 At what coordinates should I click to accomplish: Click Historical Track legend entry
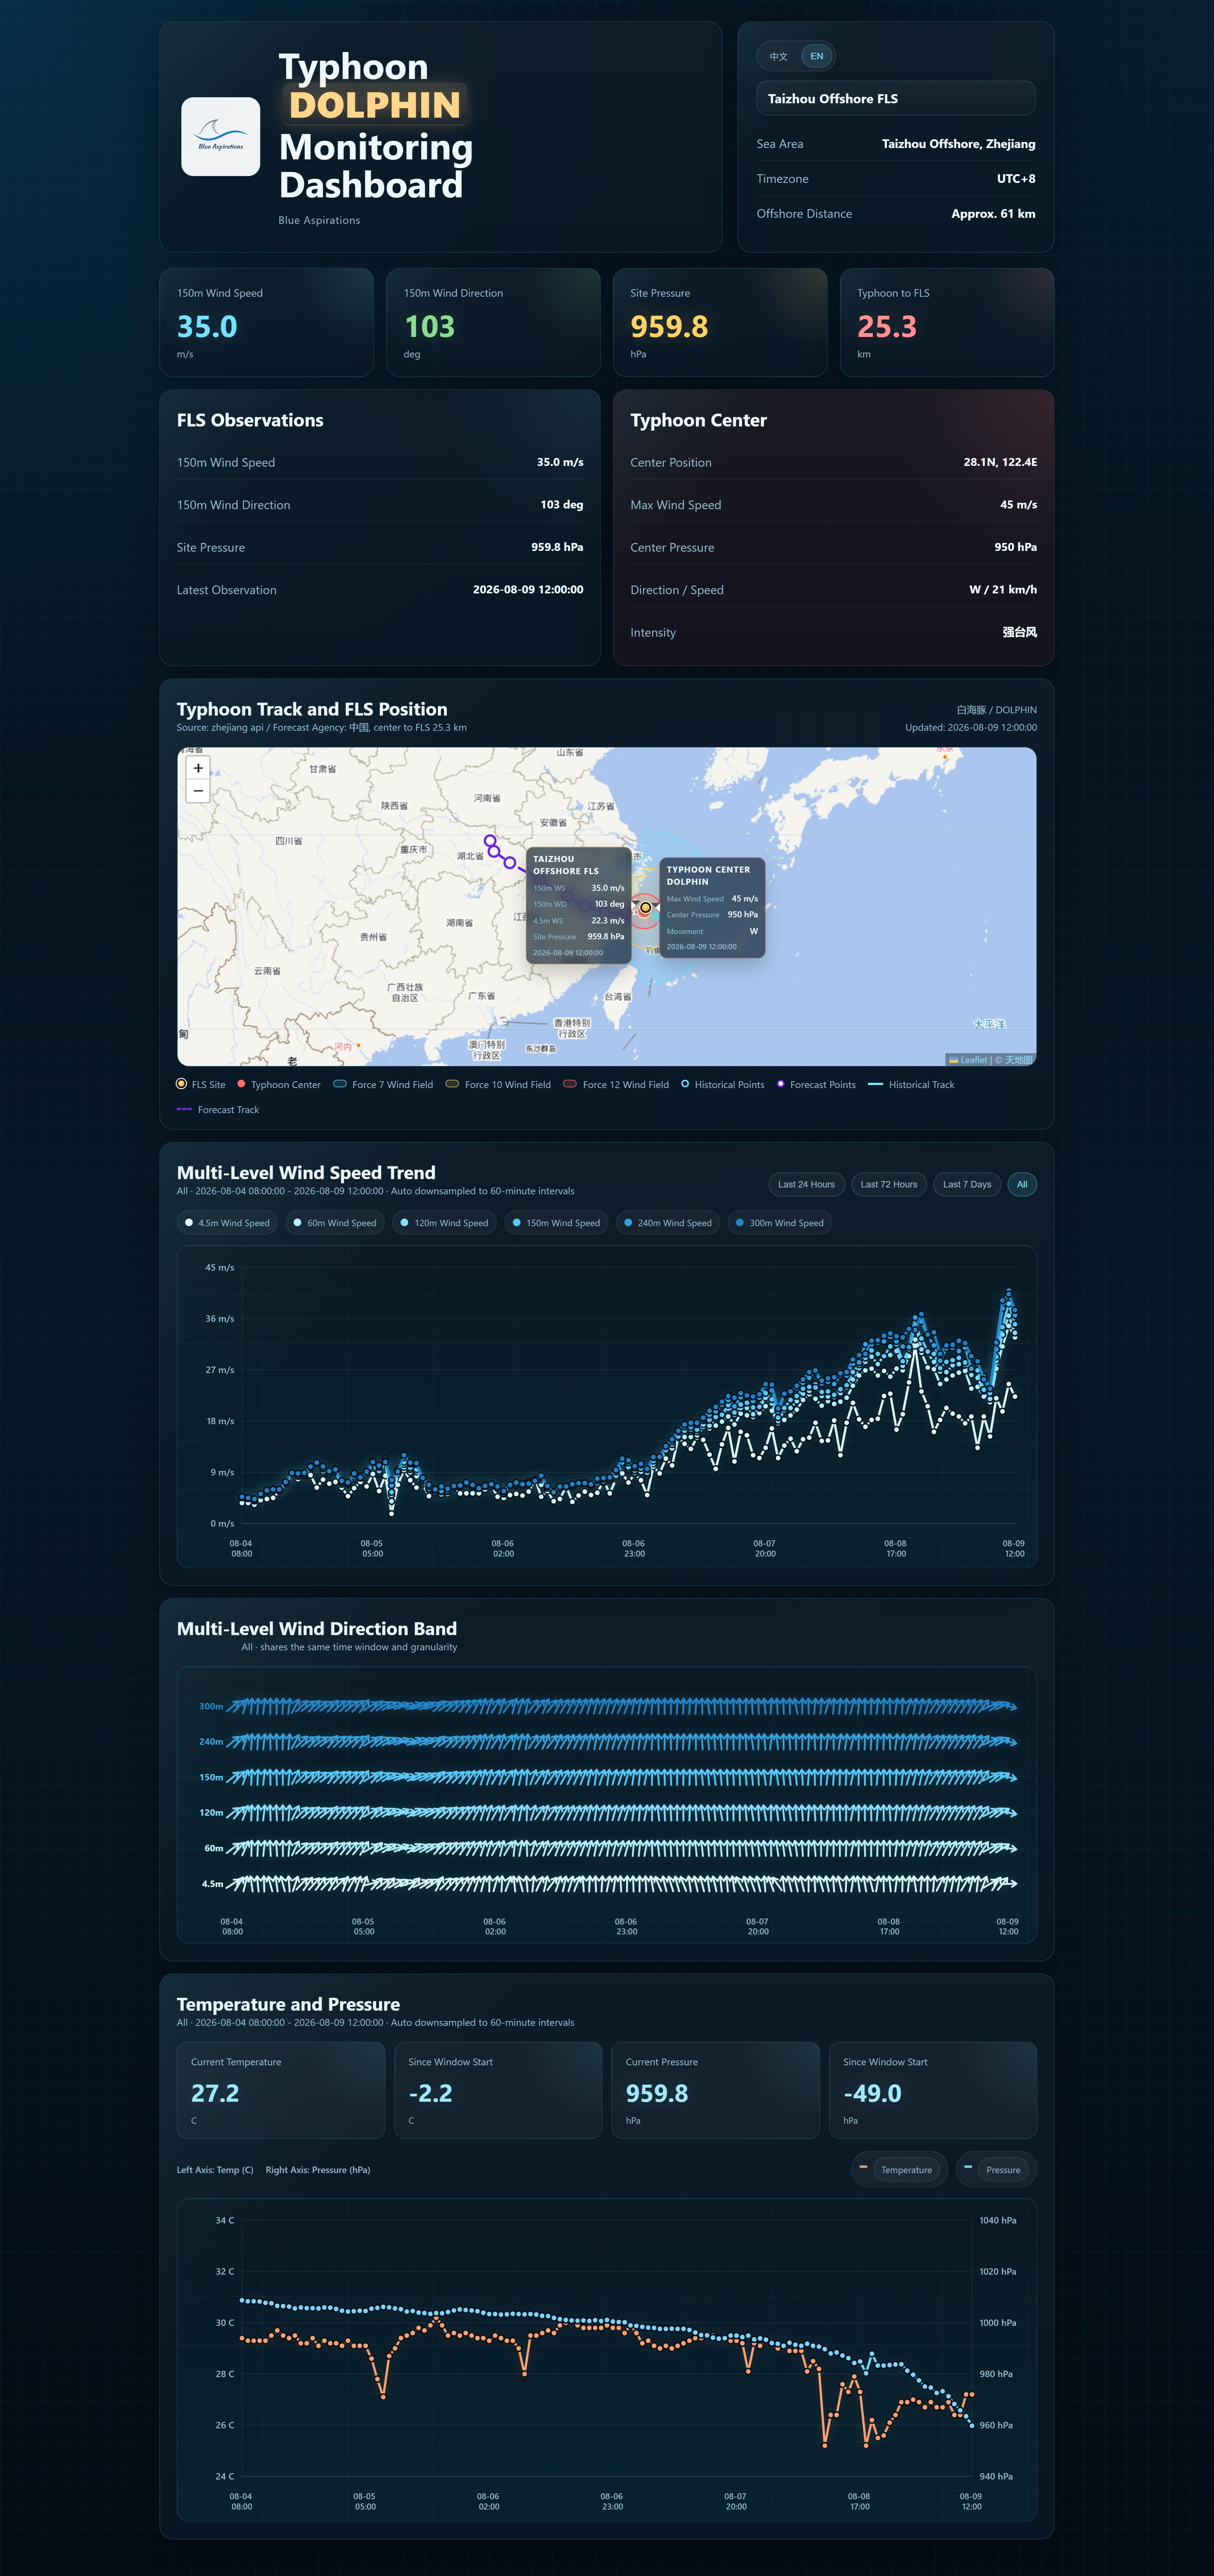click(911, 1084)
